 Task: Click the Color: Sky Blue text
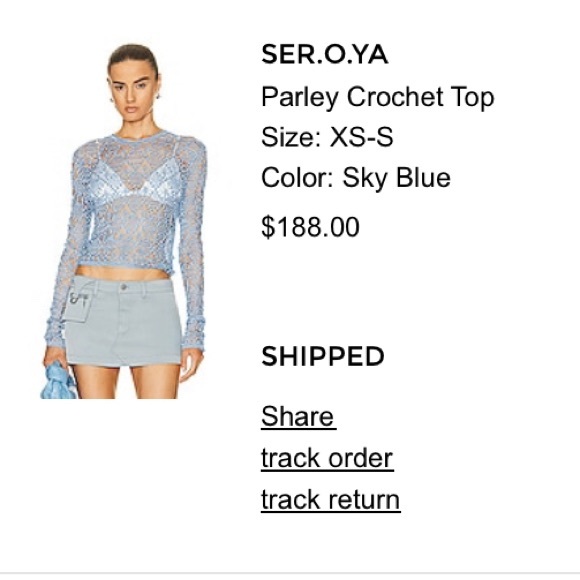pos(355,178)
